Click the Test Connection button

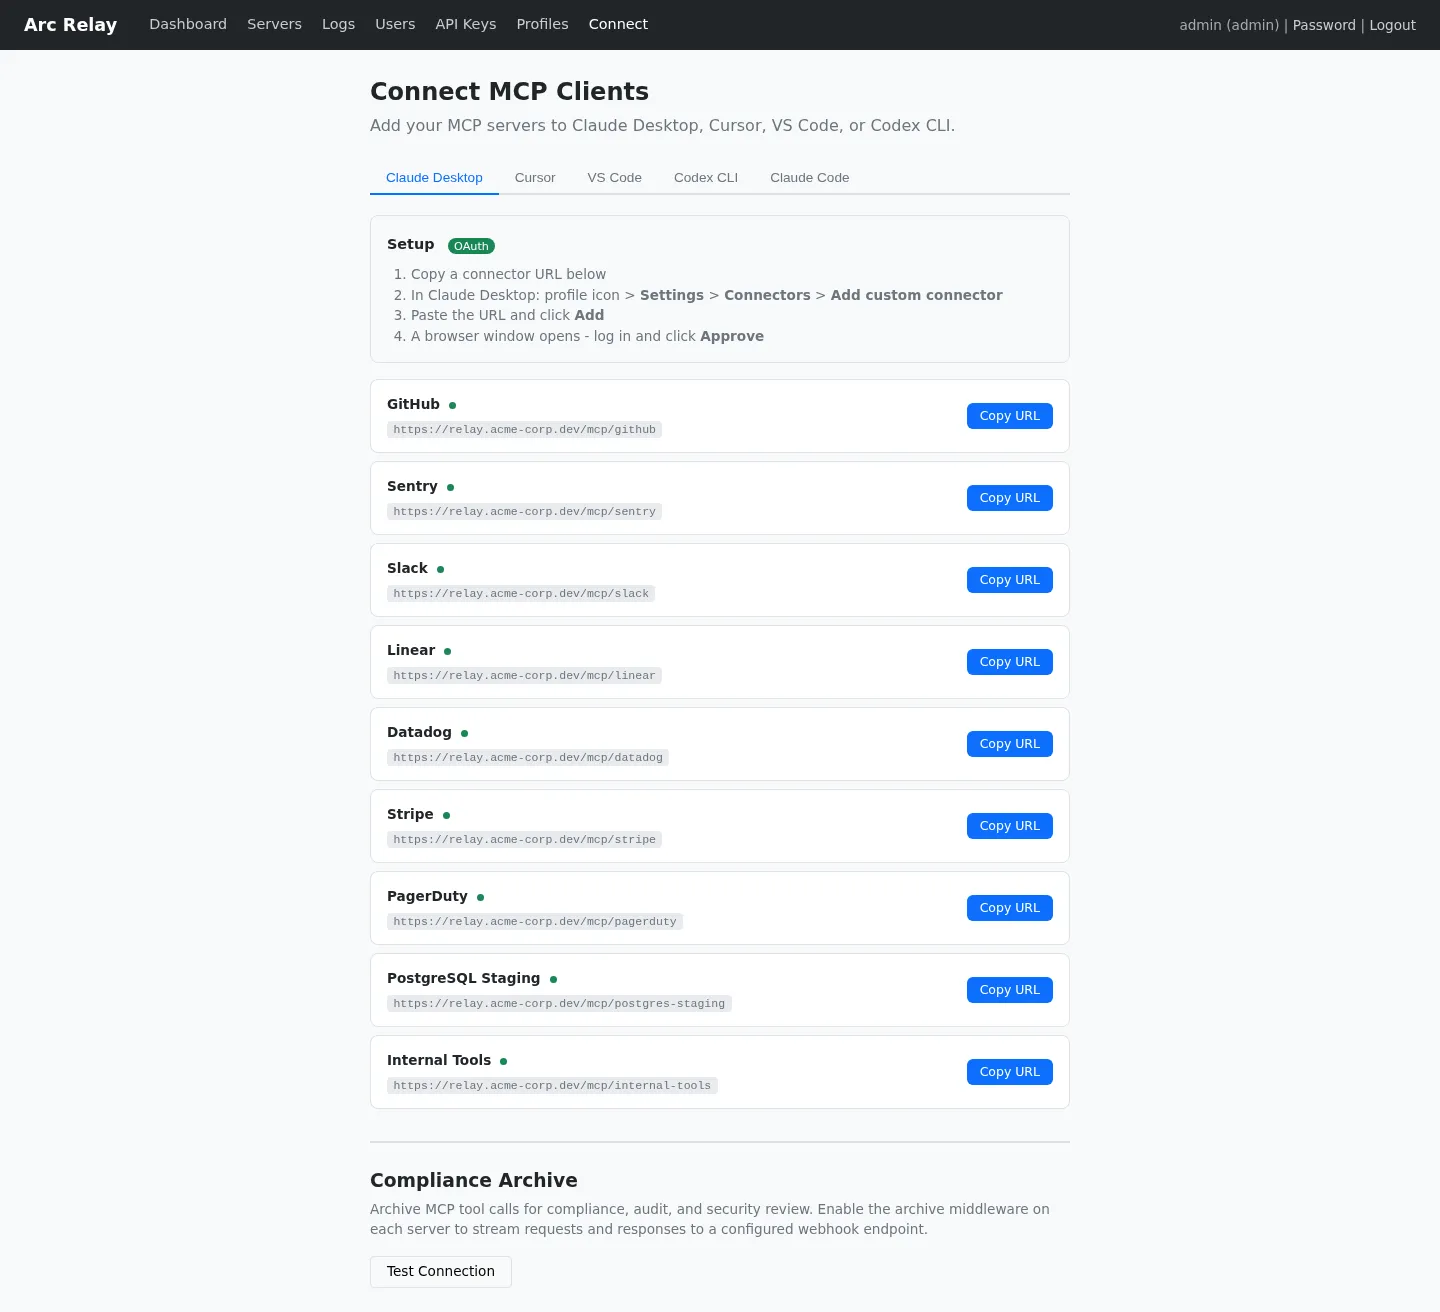click(x=441, y=1271)
